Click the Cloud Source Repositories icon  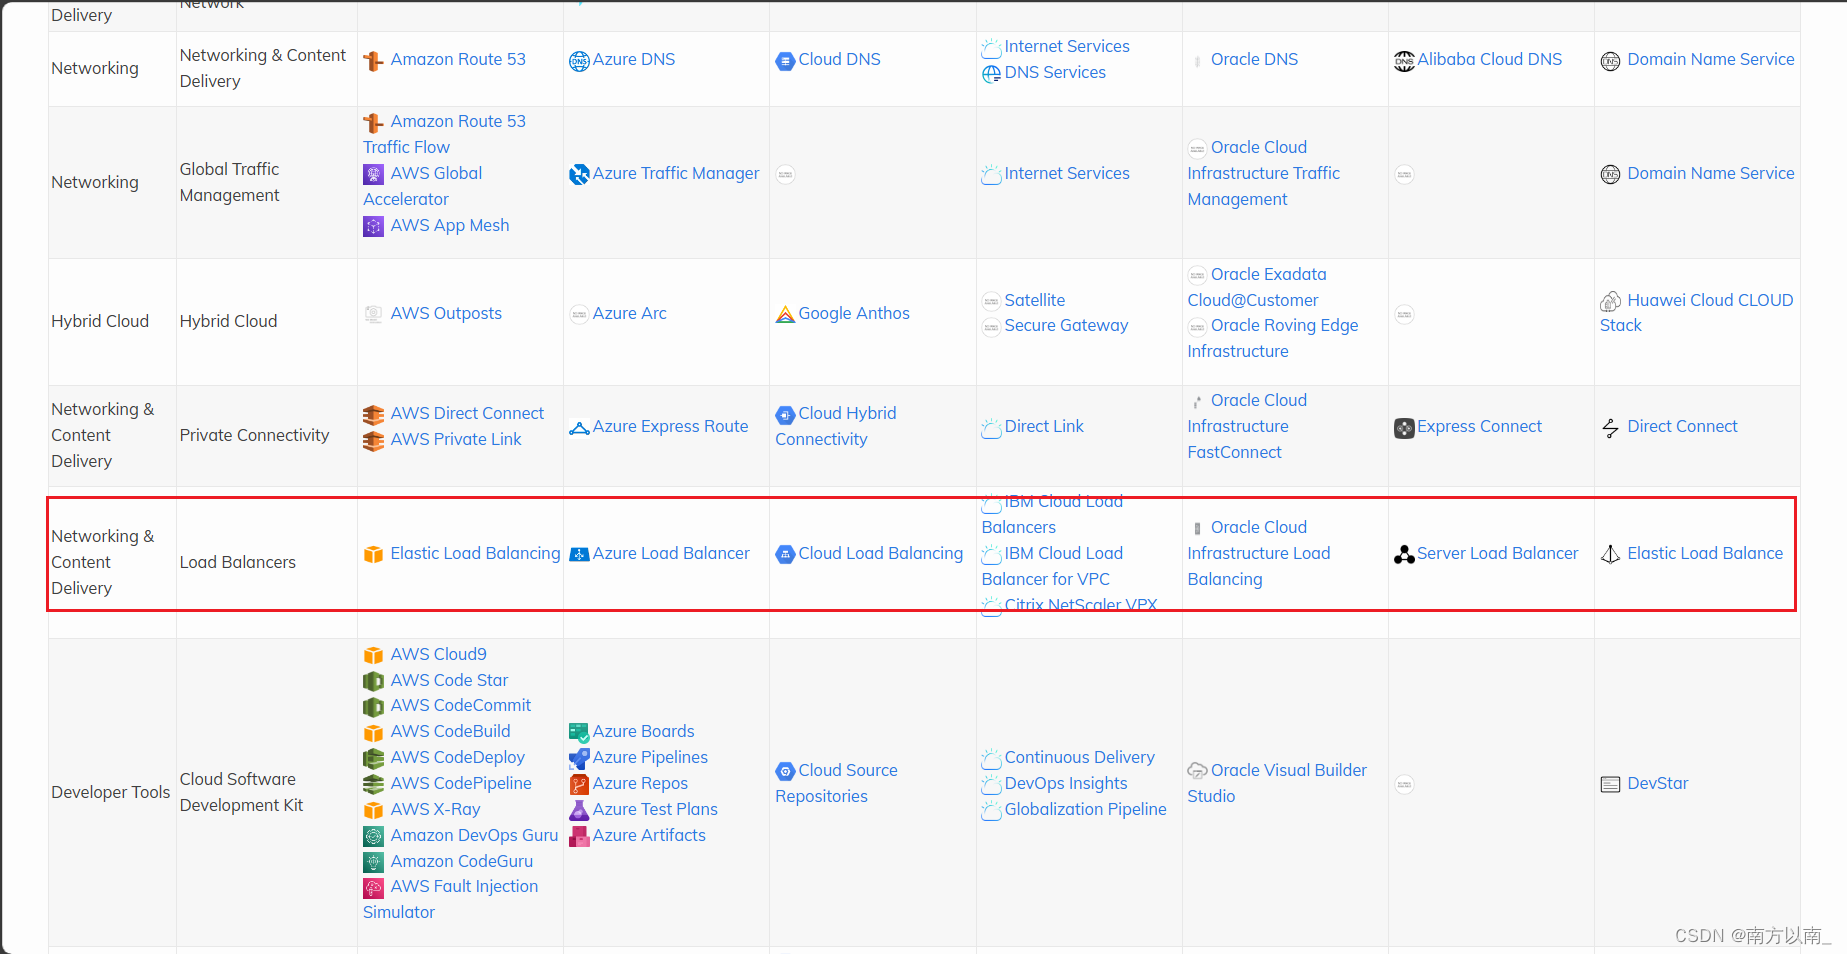tap(785, 771)
